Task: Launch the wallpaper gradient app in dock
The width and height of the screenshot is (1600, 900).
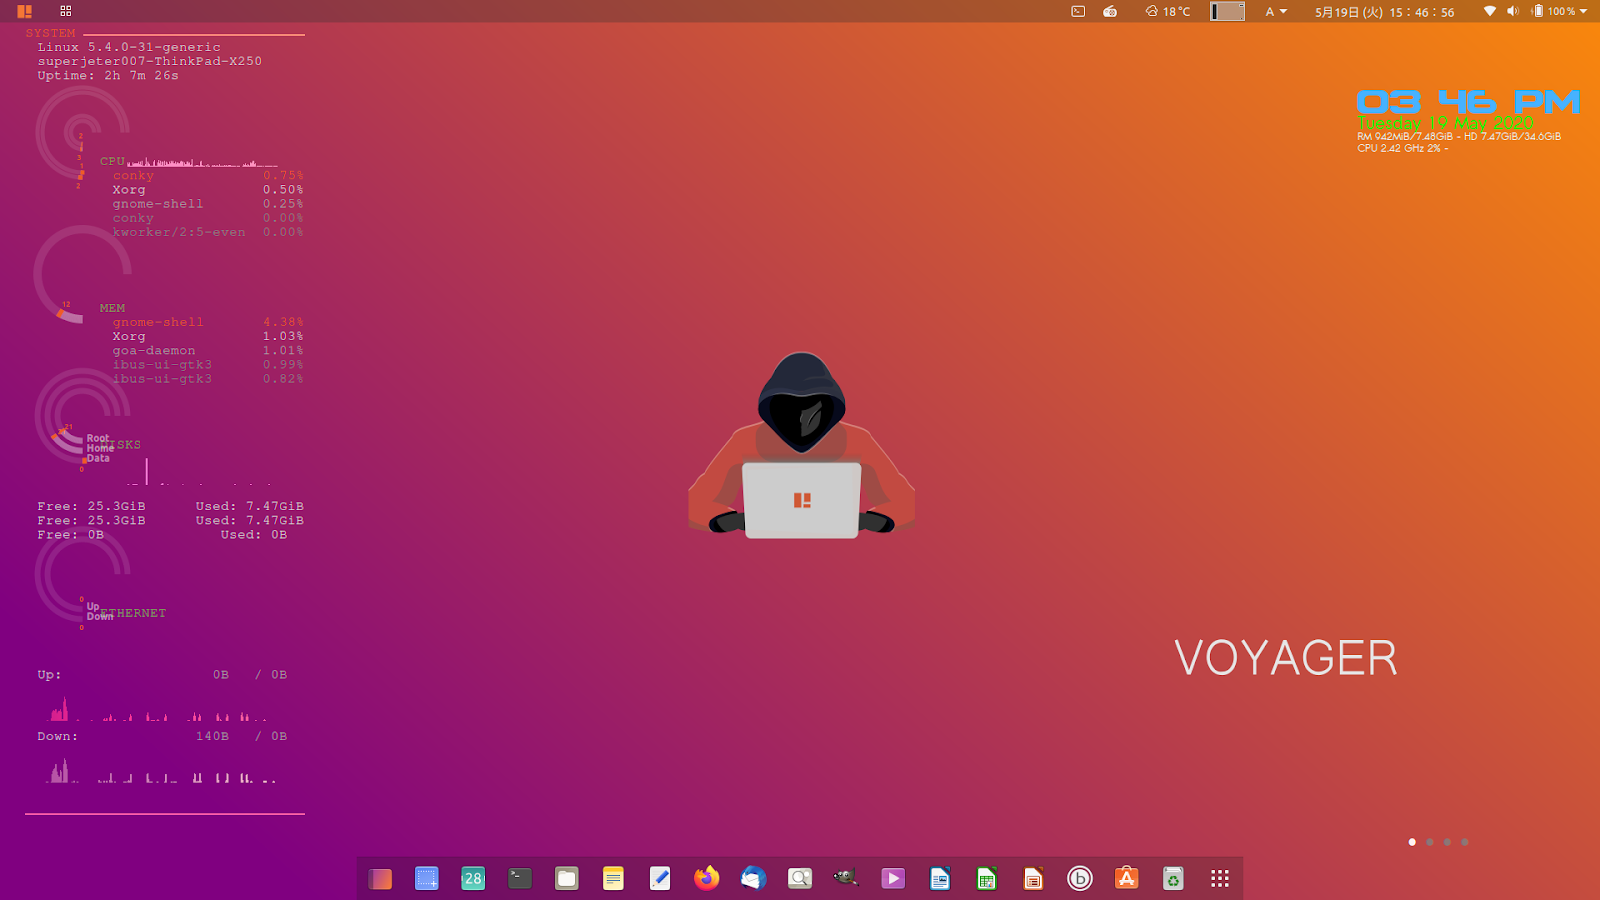Action: 380,878
